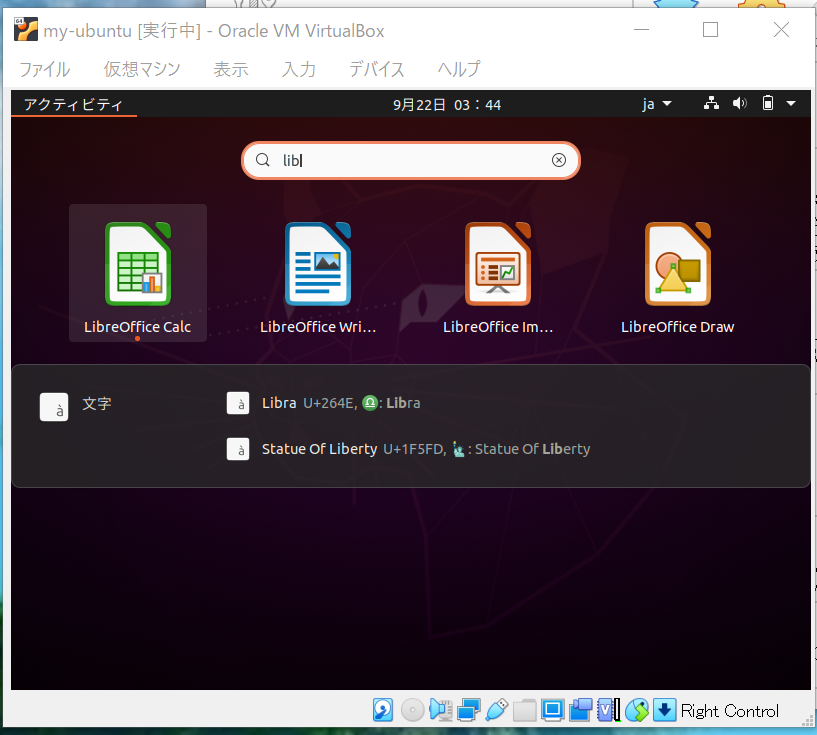Open the 'ja' input source dropdown
Screen dimensions: 817x735
(x=657, y=104)
